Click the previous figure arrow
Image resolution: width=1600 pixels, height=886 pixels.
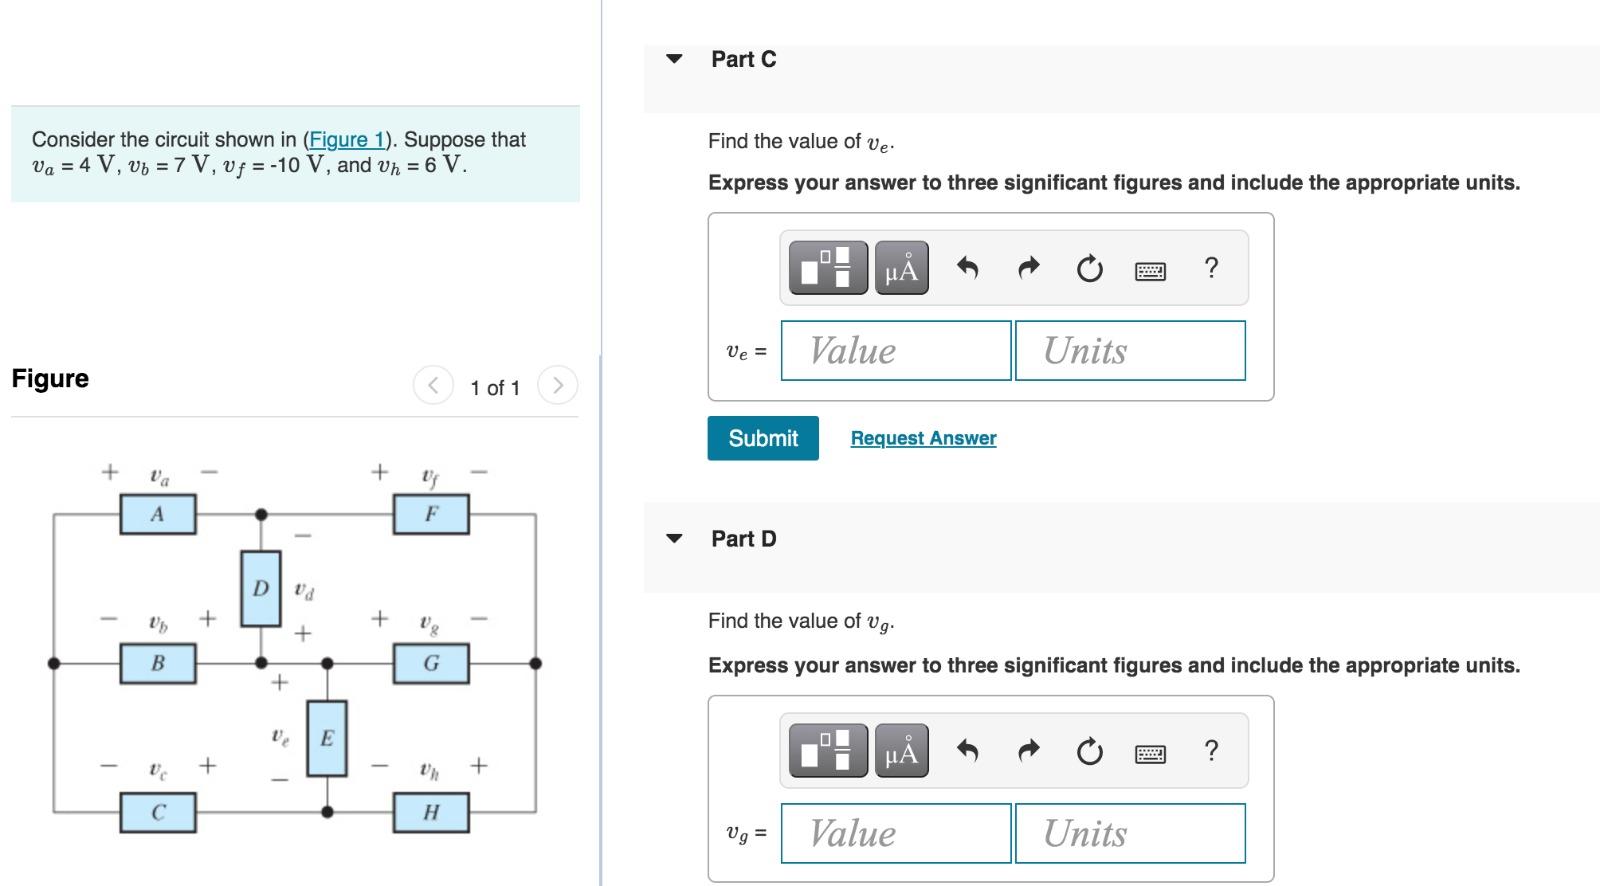pyautogui.click(x=432, y=387)
